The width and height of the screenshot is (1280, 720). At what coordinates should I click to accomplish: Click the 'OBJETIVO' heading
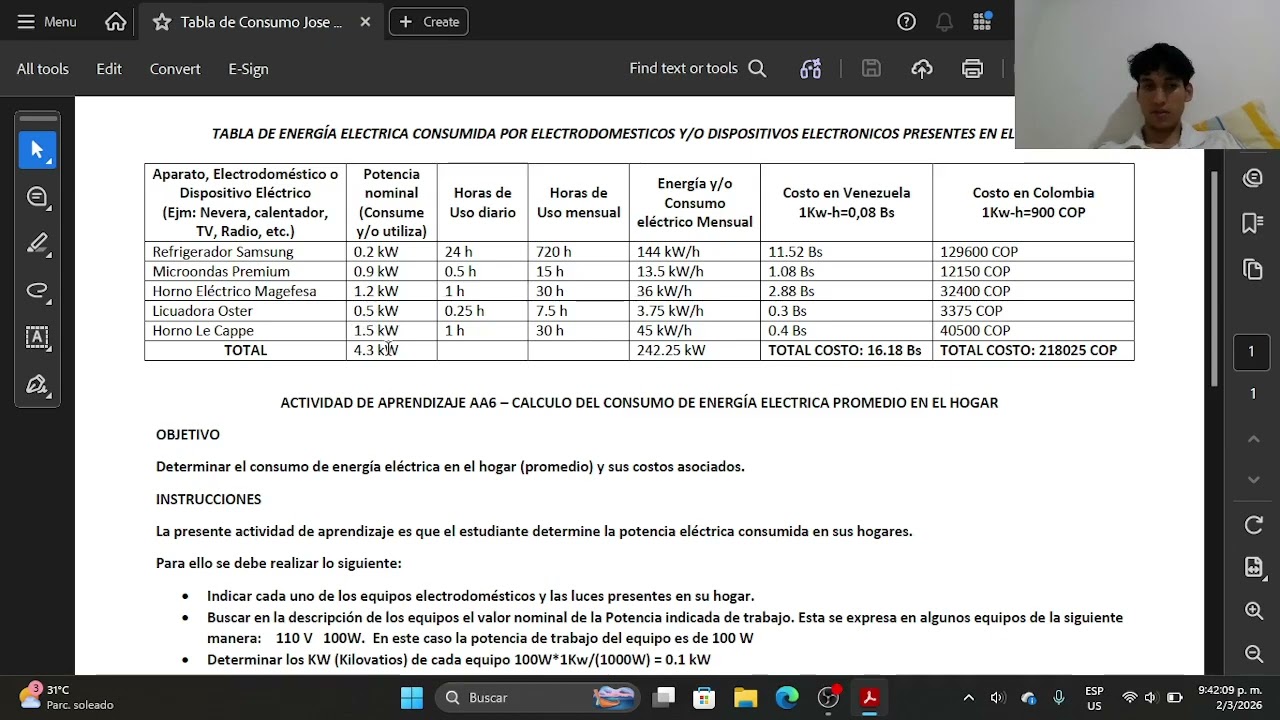pyautogui.click(x=188, y=435)
